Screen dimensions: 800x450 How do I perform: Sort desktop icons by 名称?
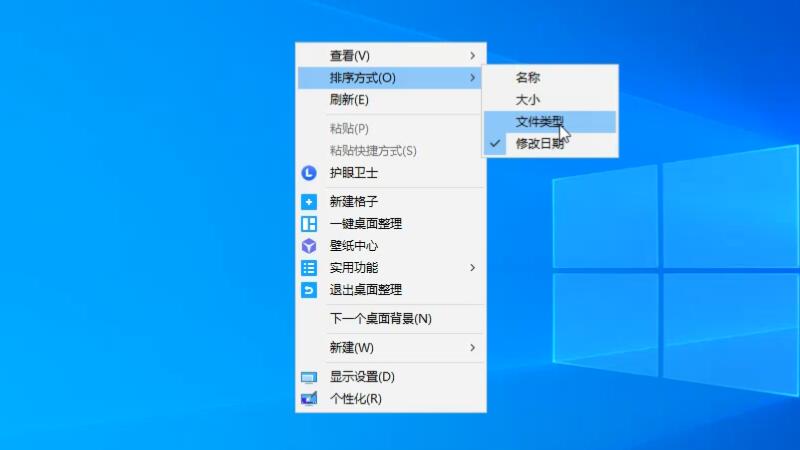[x=528, y=78]
